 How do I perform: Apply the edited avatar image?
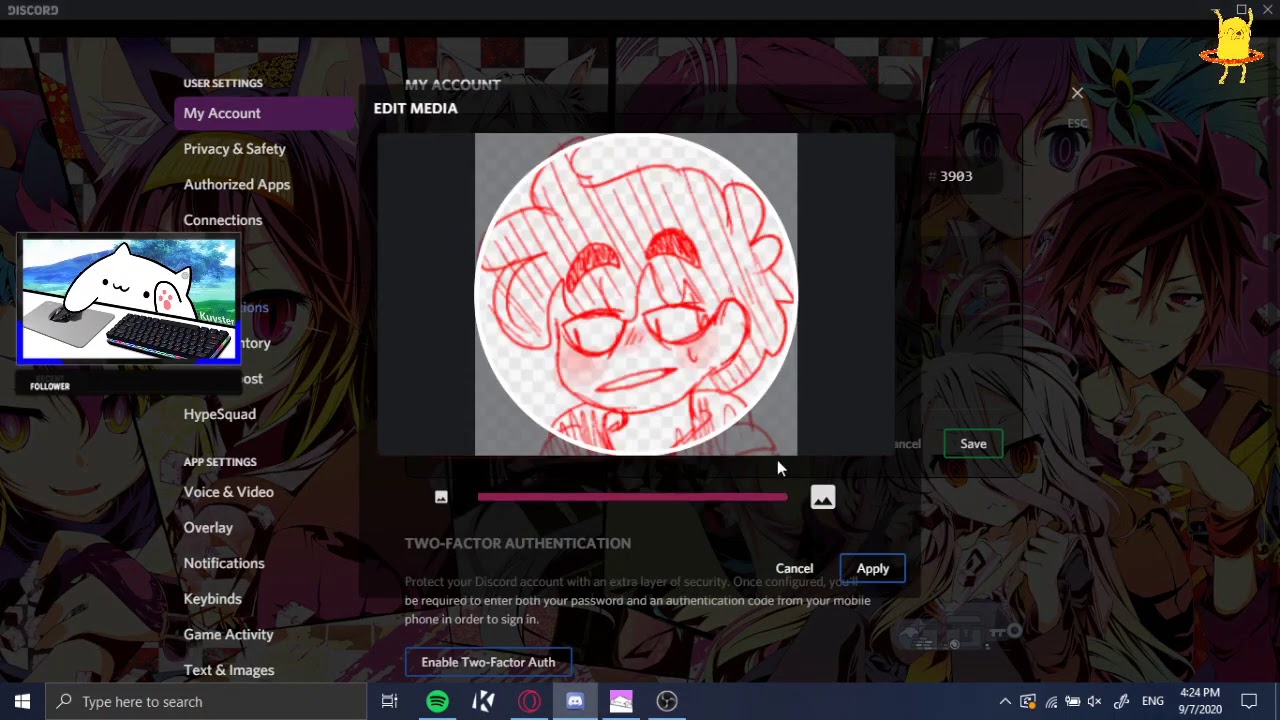pos(872,568)
